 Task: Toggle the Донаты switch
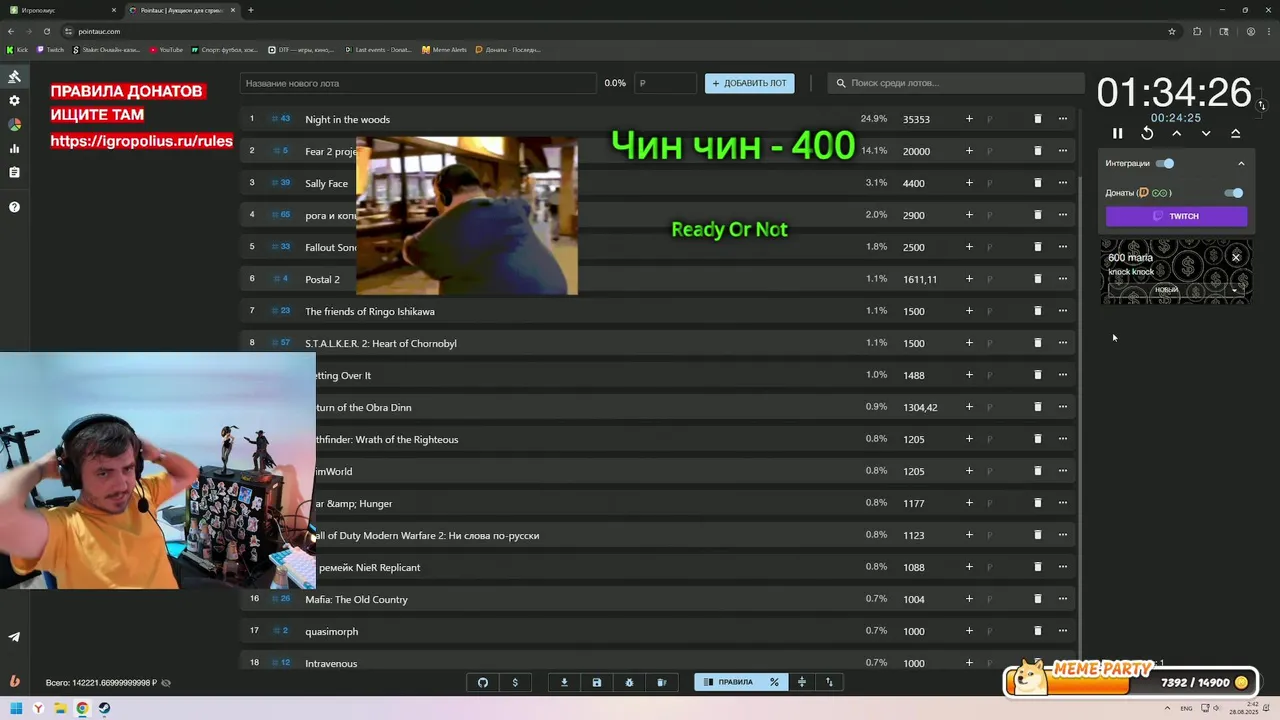1234,193
